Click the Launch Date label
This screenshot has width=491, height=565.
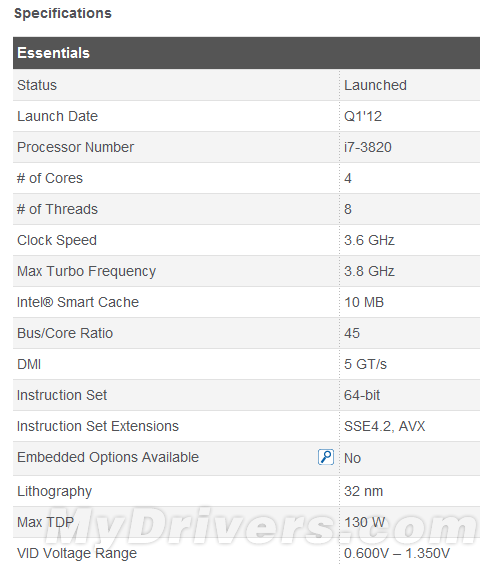point(57,116)
